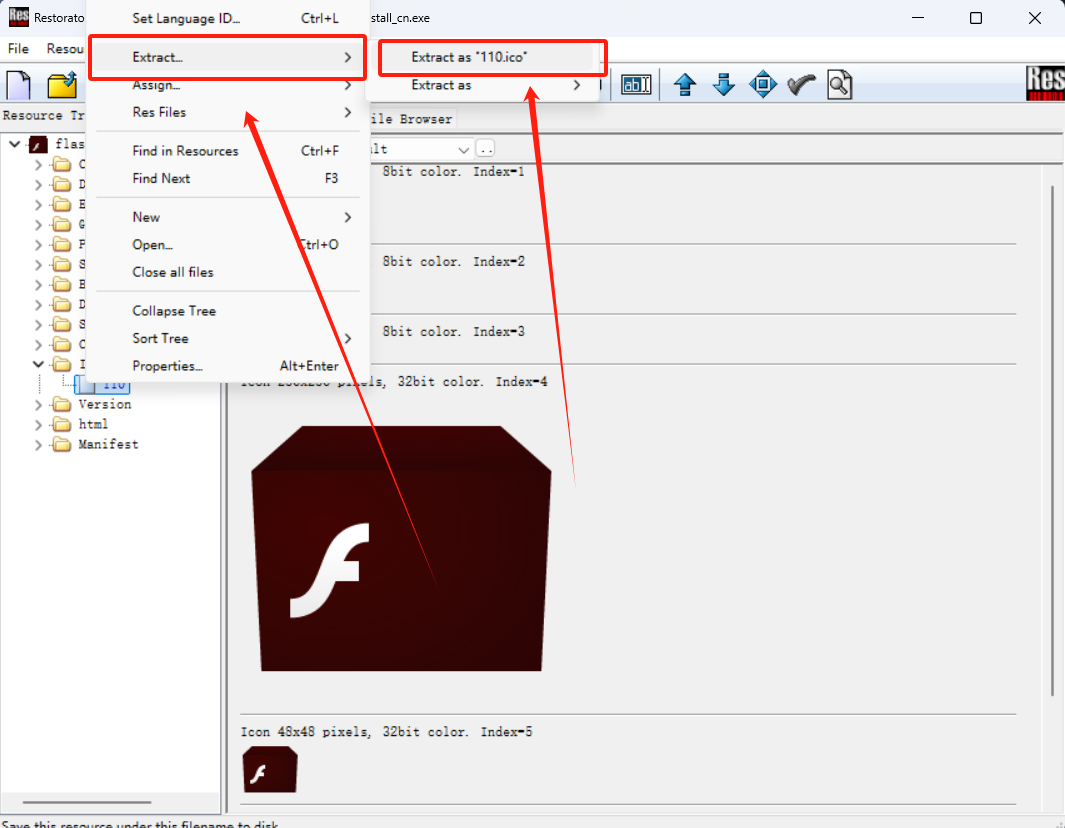Select the Version tree folder label
This screenshot has height=828, width=1065.
pos(105,405)
